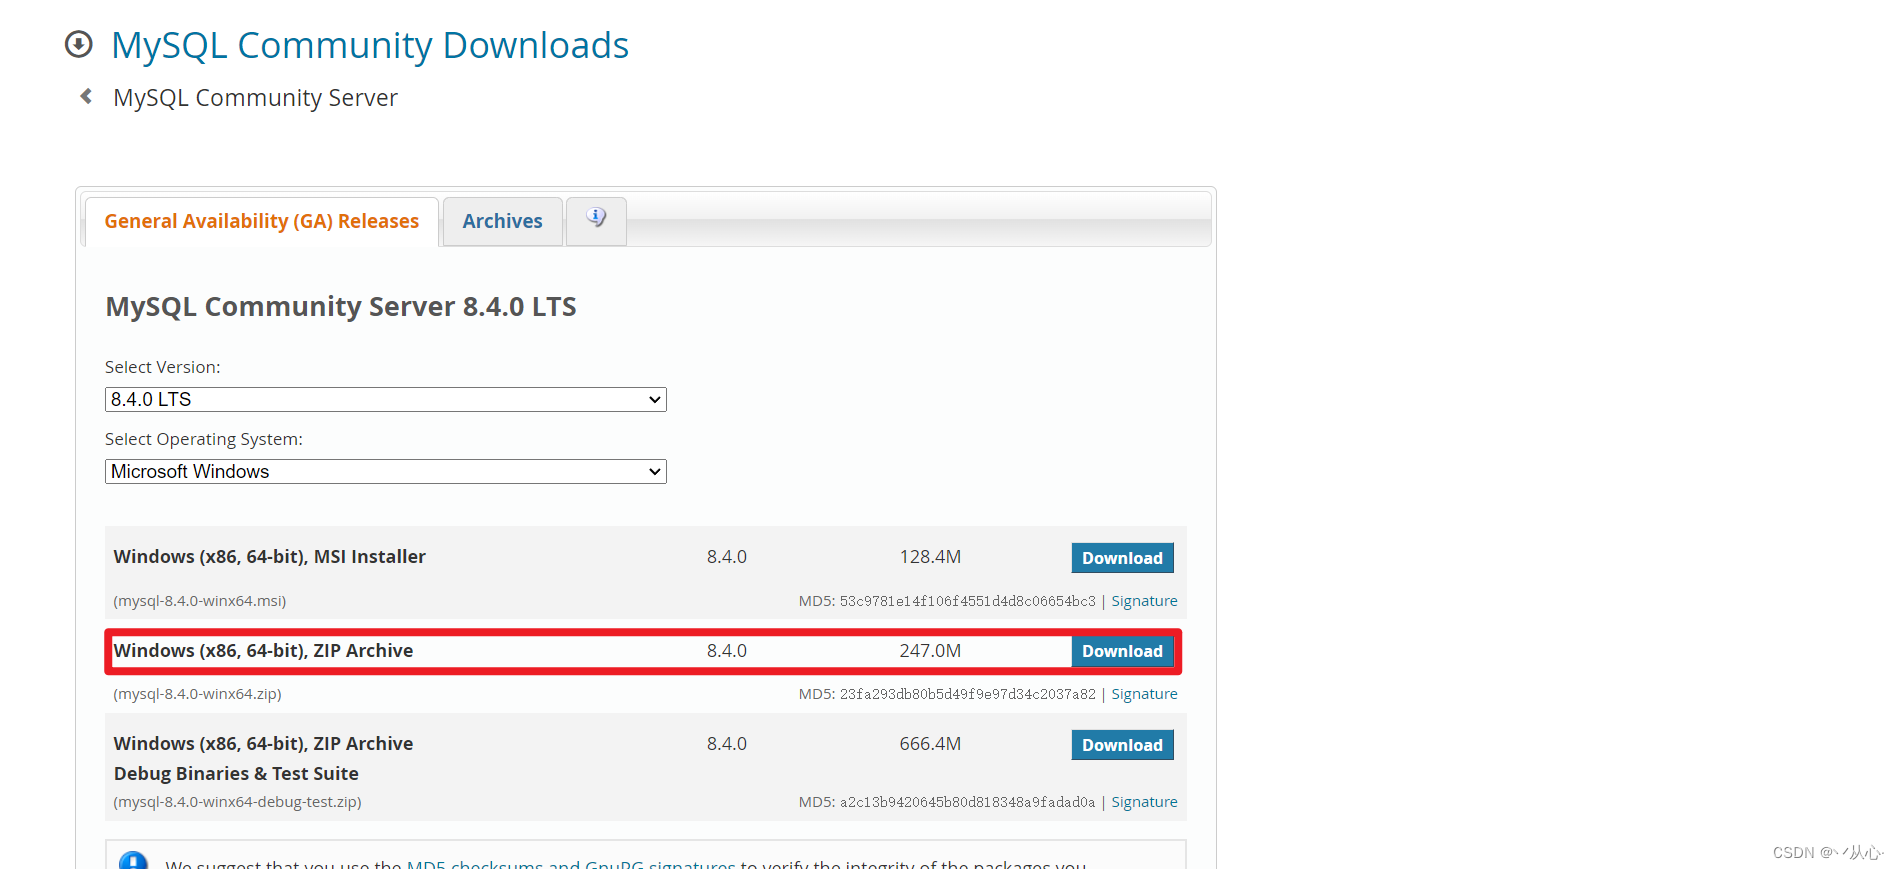Click the download circle icon beside page title
The width and height of the screenshot is (1899, 869).
78,44
